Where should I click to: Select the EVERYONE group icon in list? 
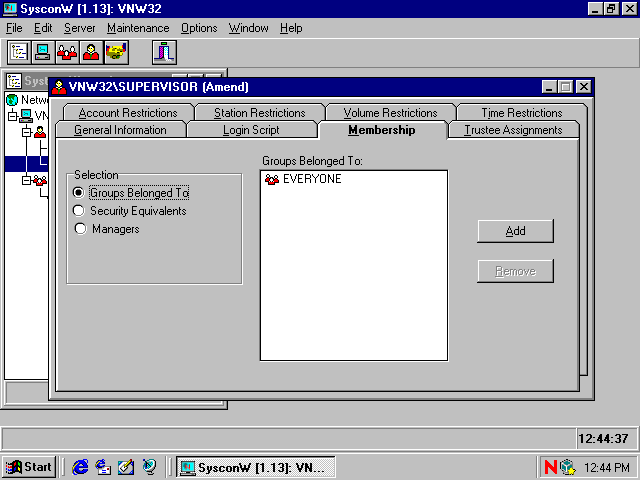(272, 179)
